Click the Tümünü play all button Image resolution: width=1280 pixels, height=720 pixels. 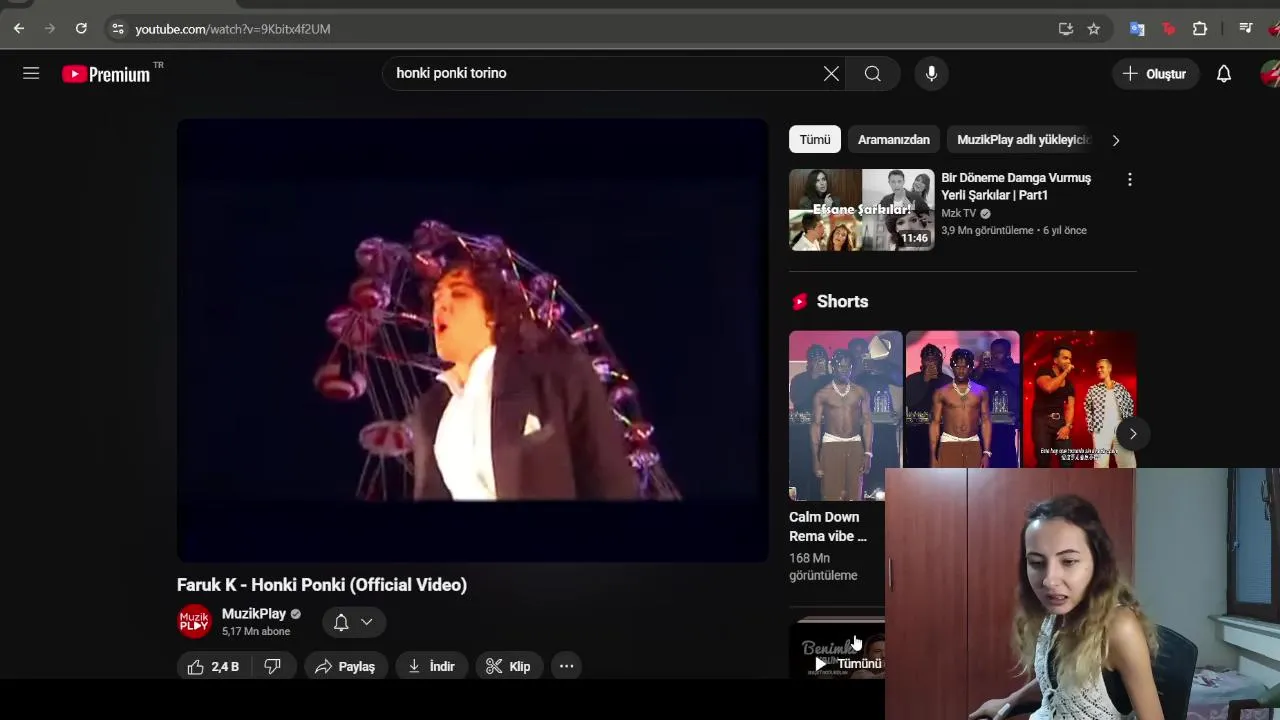(847, 664)
